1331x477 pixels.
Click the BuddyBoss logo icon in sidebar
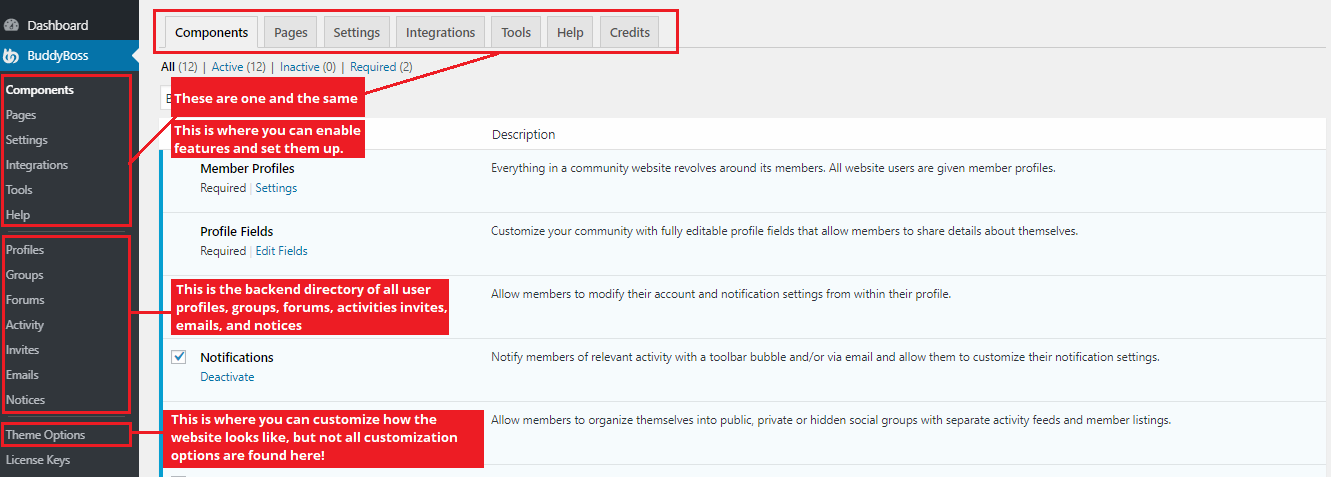(x=12, y=56)
